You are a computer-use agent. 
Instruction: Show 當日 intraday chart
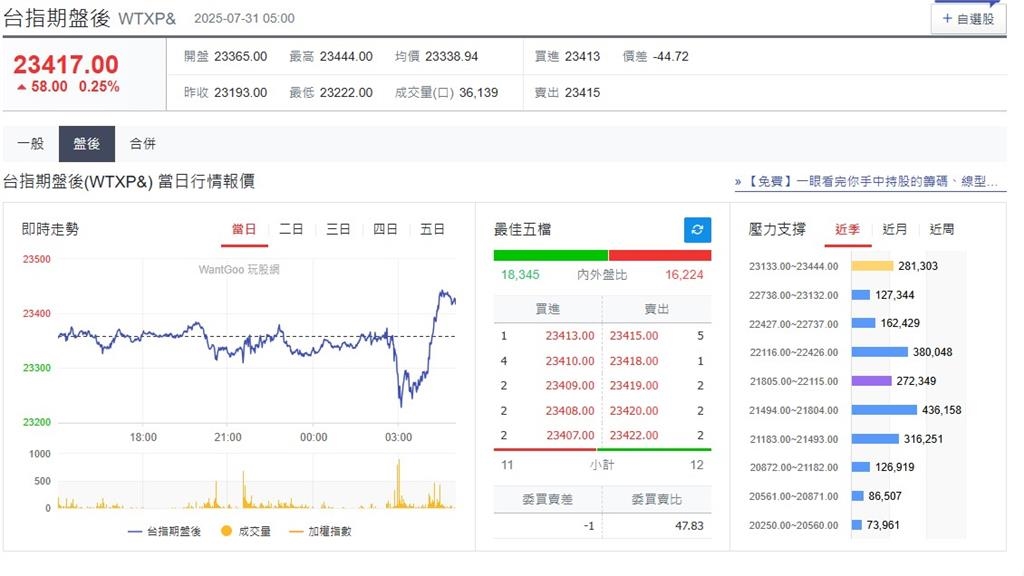click(x=244, y=229)
